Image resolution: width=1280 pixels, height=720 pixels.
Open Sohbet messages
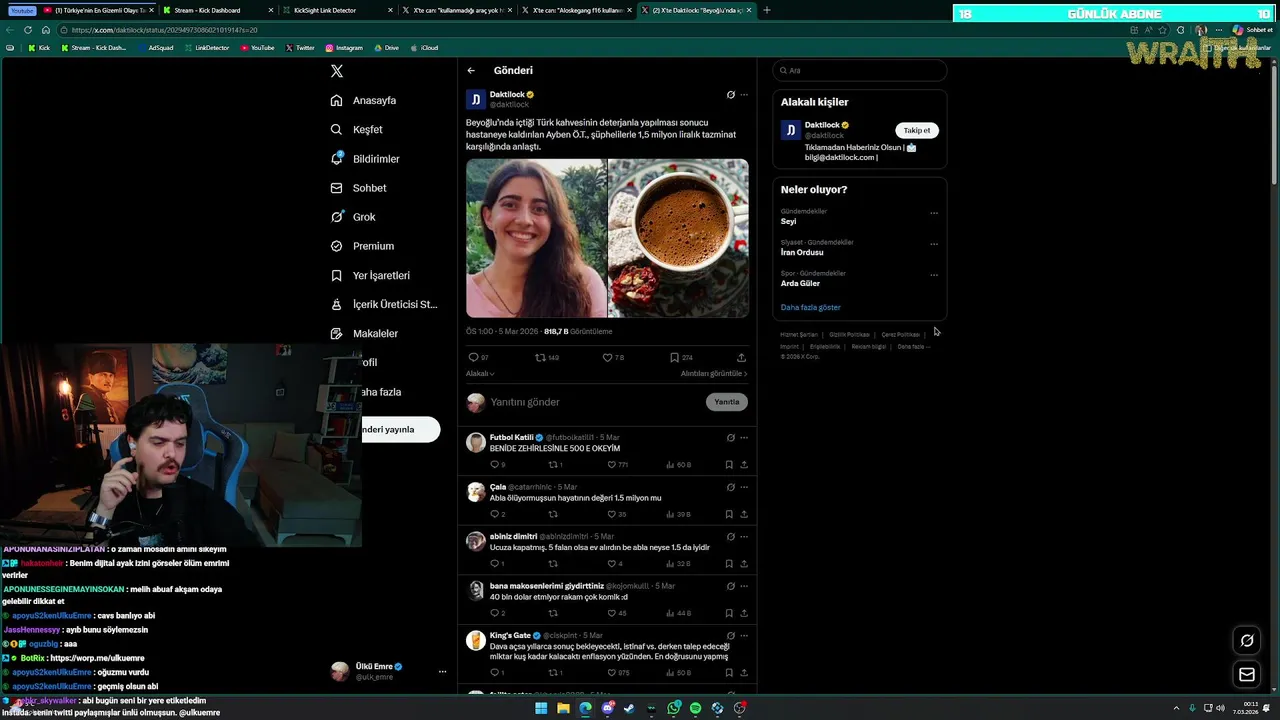point(358,187)
